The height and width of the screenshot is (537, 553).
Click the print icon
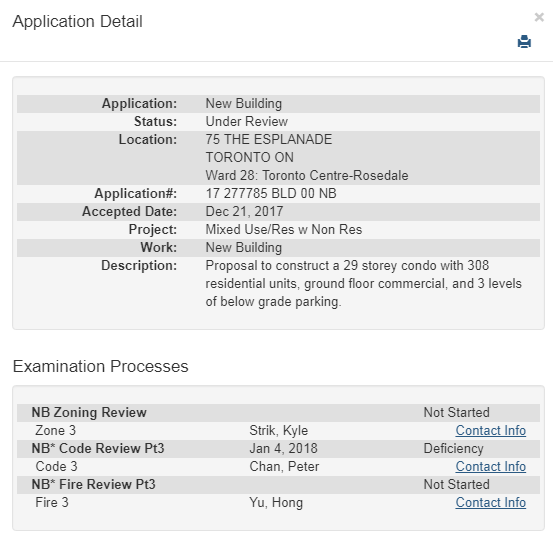tap(524, 42)
